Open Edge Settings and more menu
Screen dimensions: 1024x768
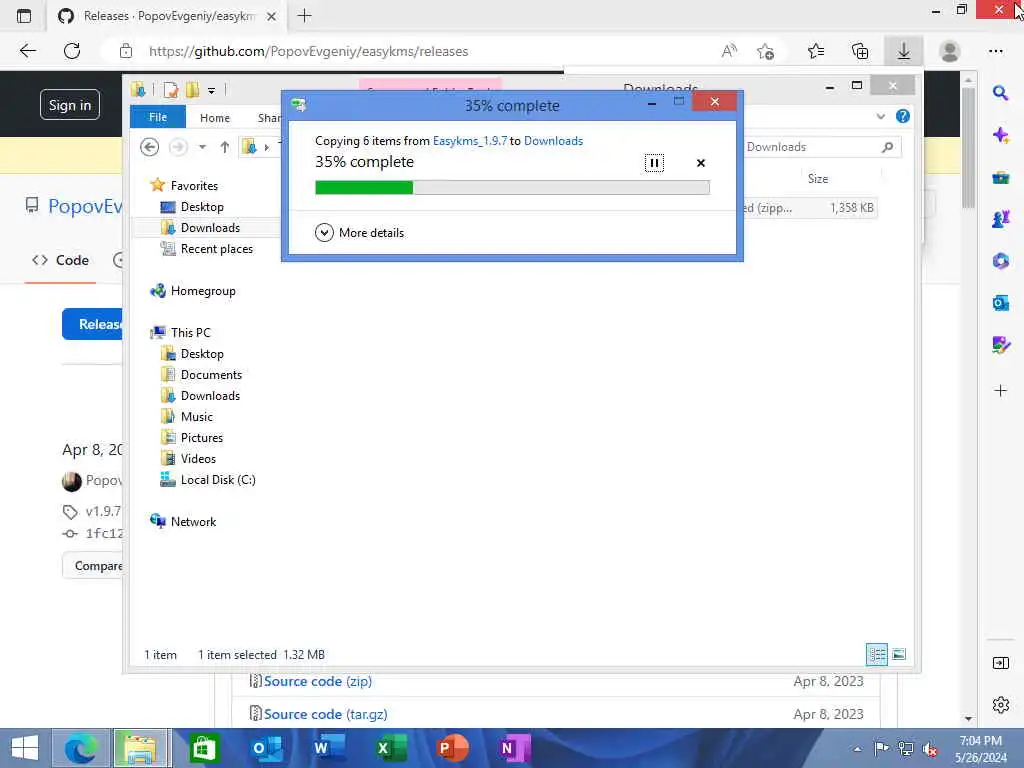[x=995, y=51]
